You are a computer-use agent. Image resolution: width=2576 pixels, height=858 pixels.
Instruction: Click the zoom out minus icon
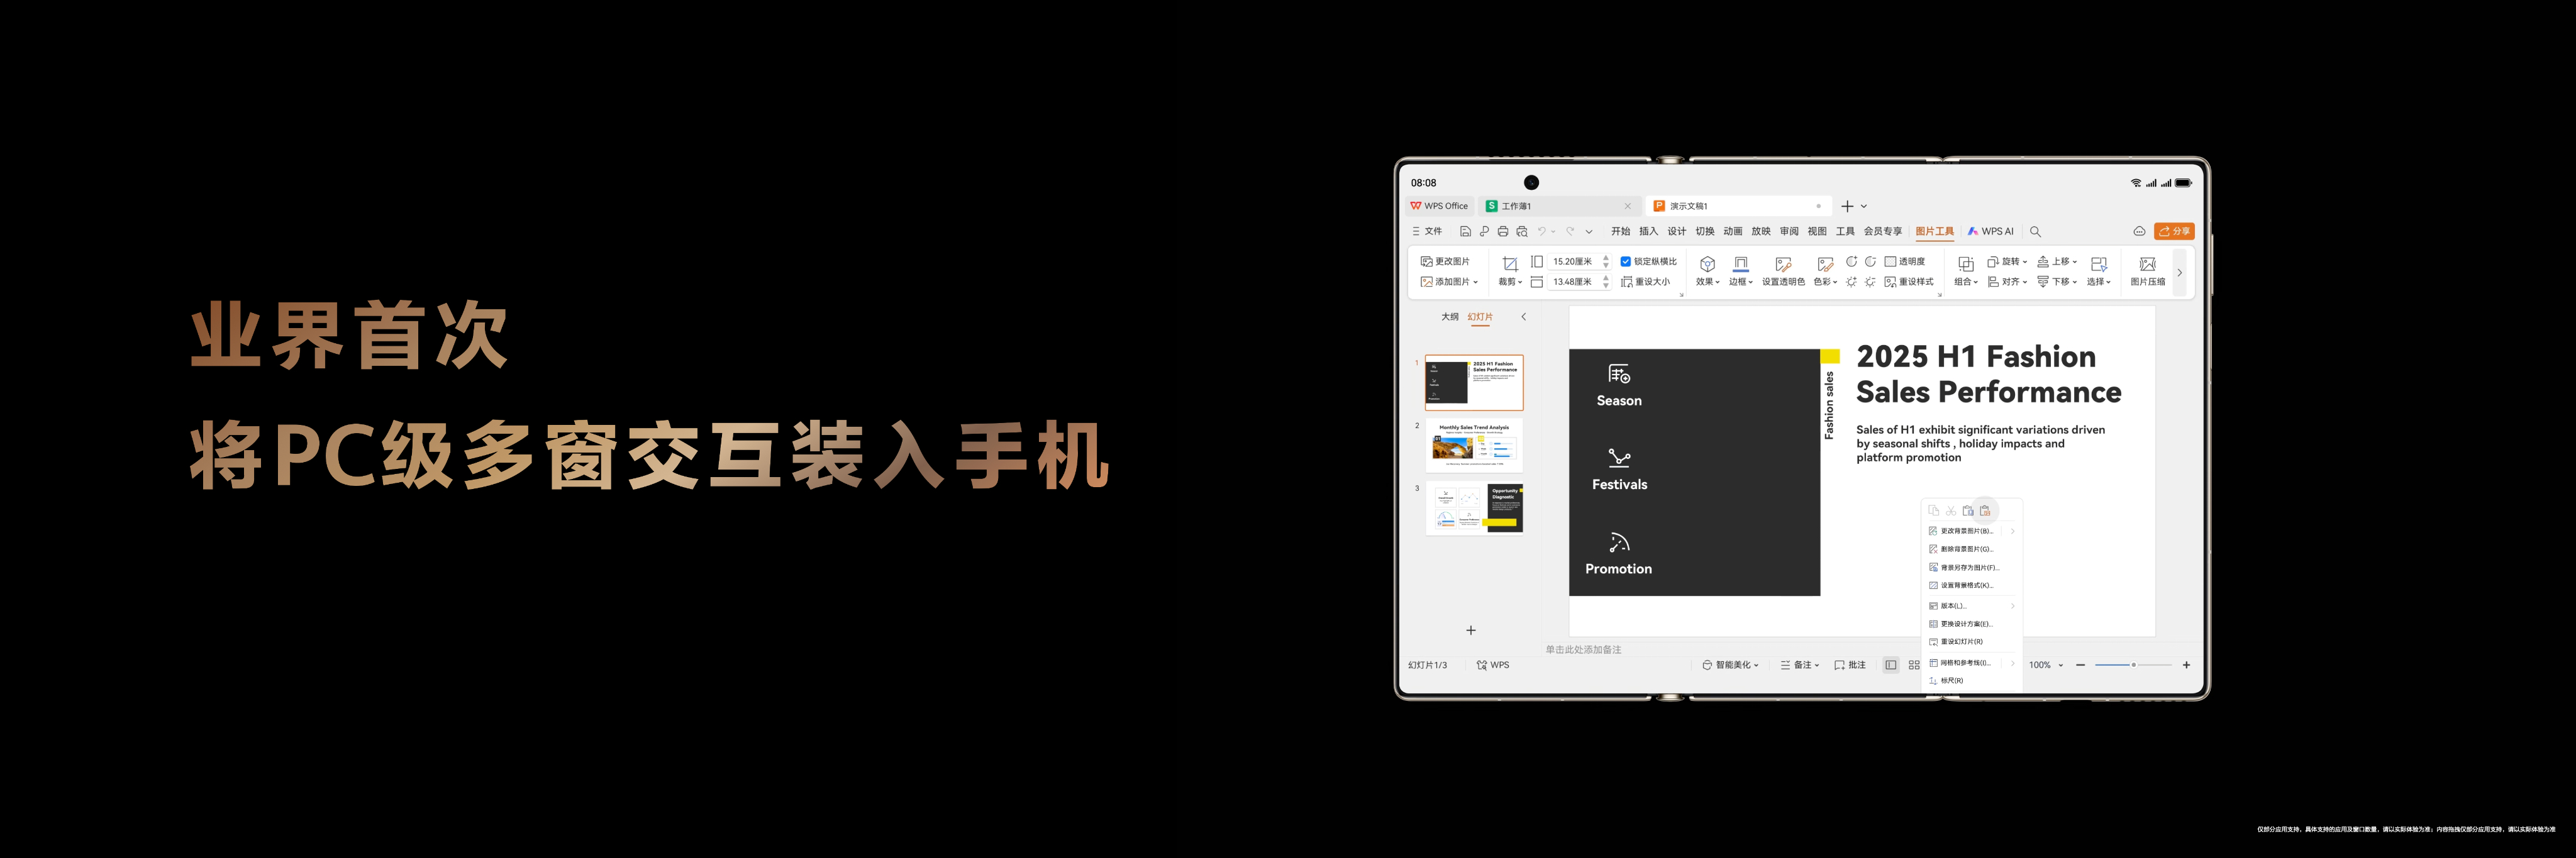2081,665
